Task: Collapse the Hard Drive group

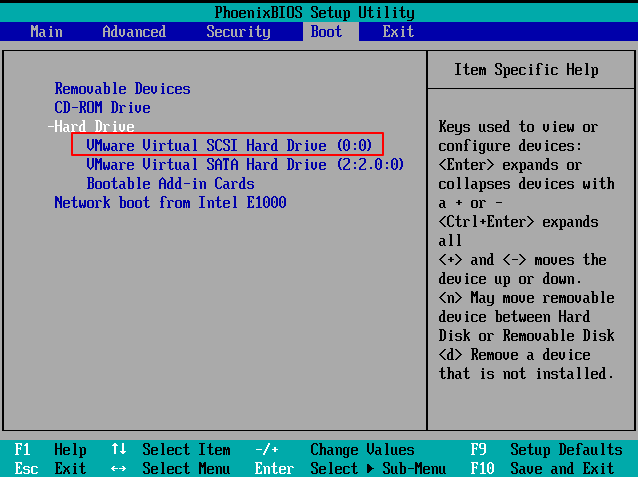Action: coord(91,127)
